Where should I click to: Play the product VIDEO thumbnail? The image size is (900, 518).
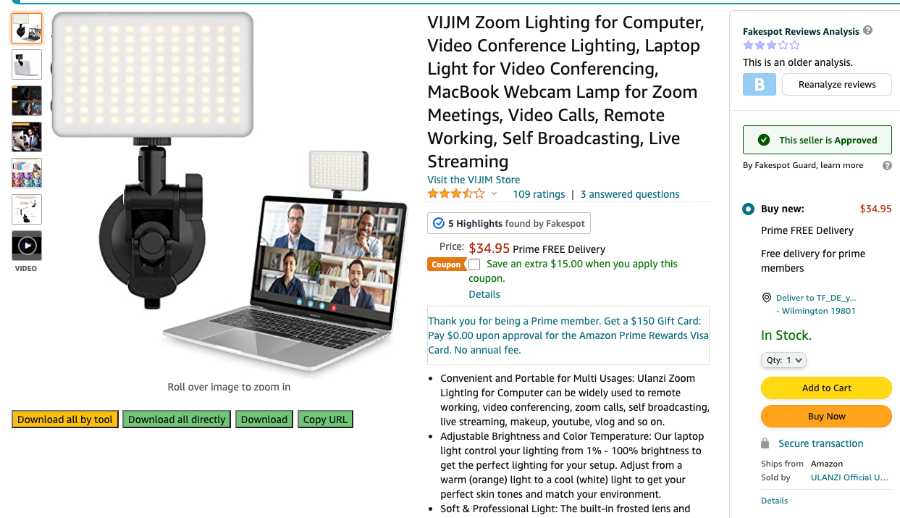[x=26, y=246]
